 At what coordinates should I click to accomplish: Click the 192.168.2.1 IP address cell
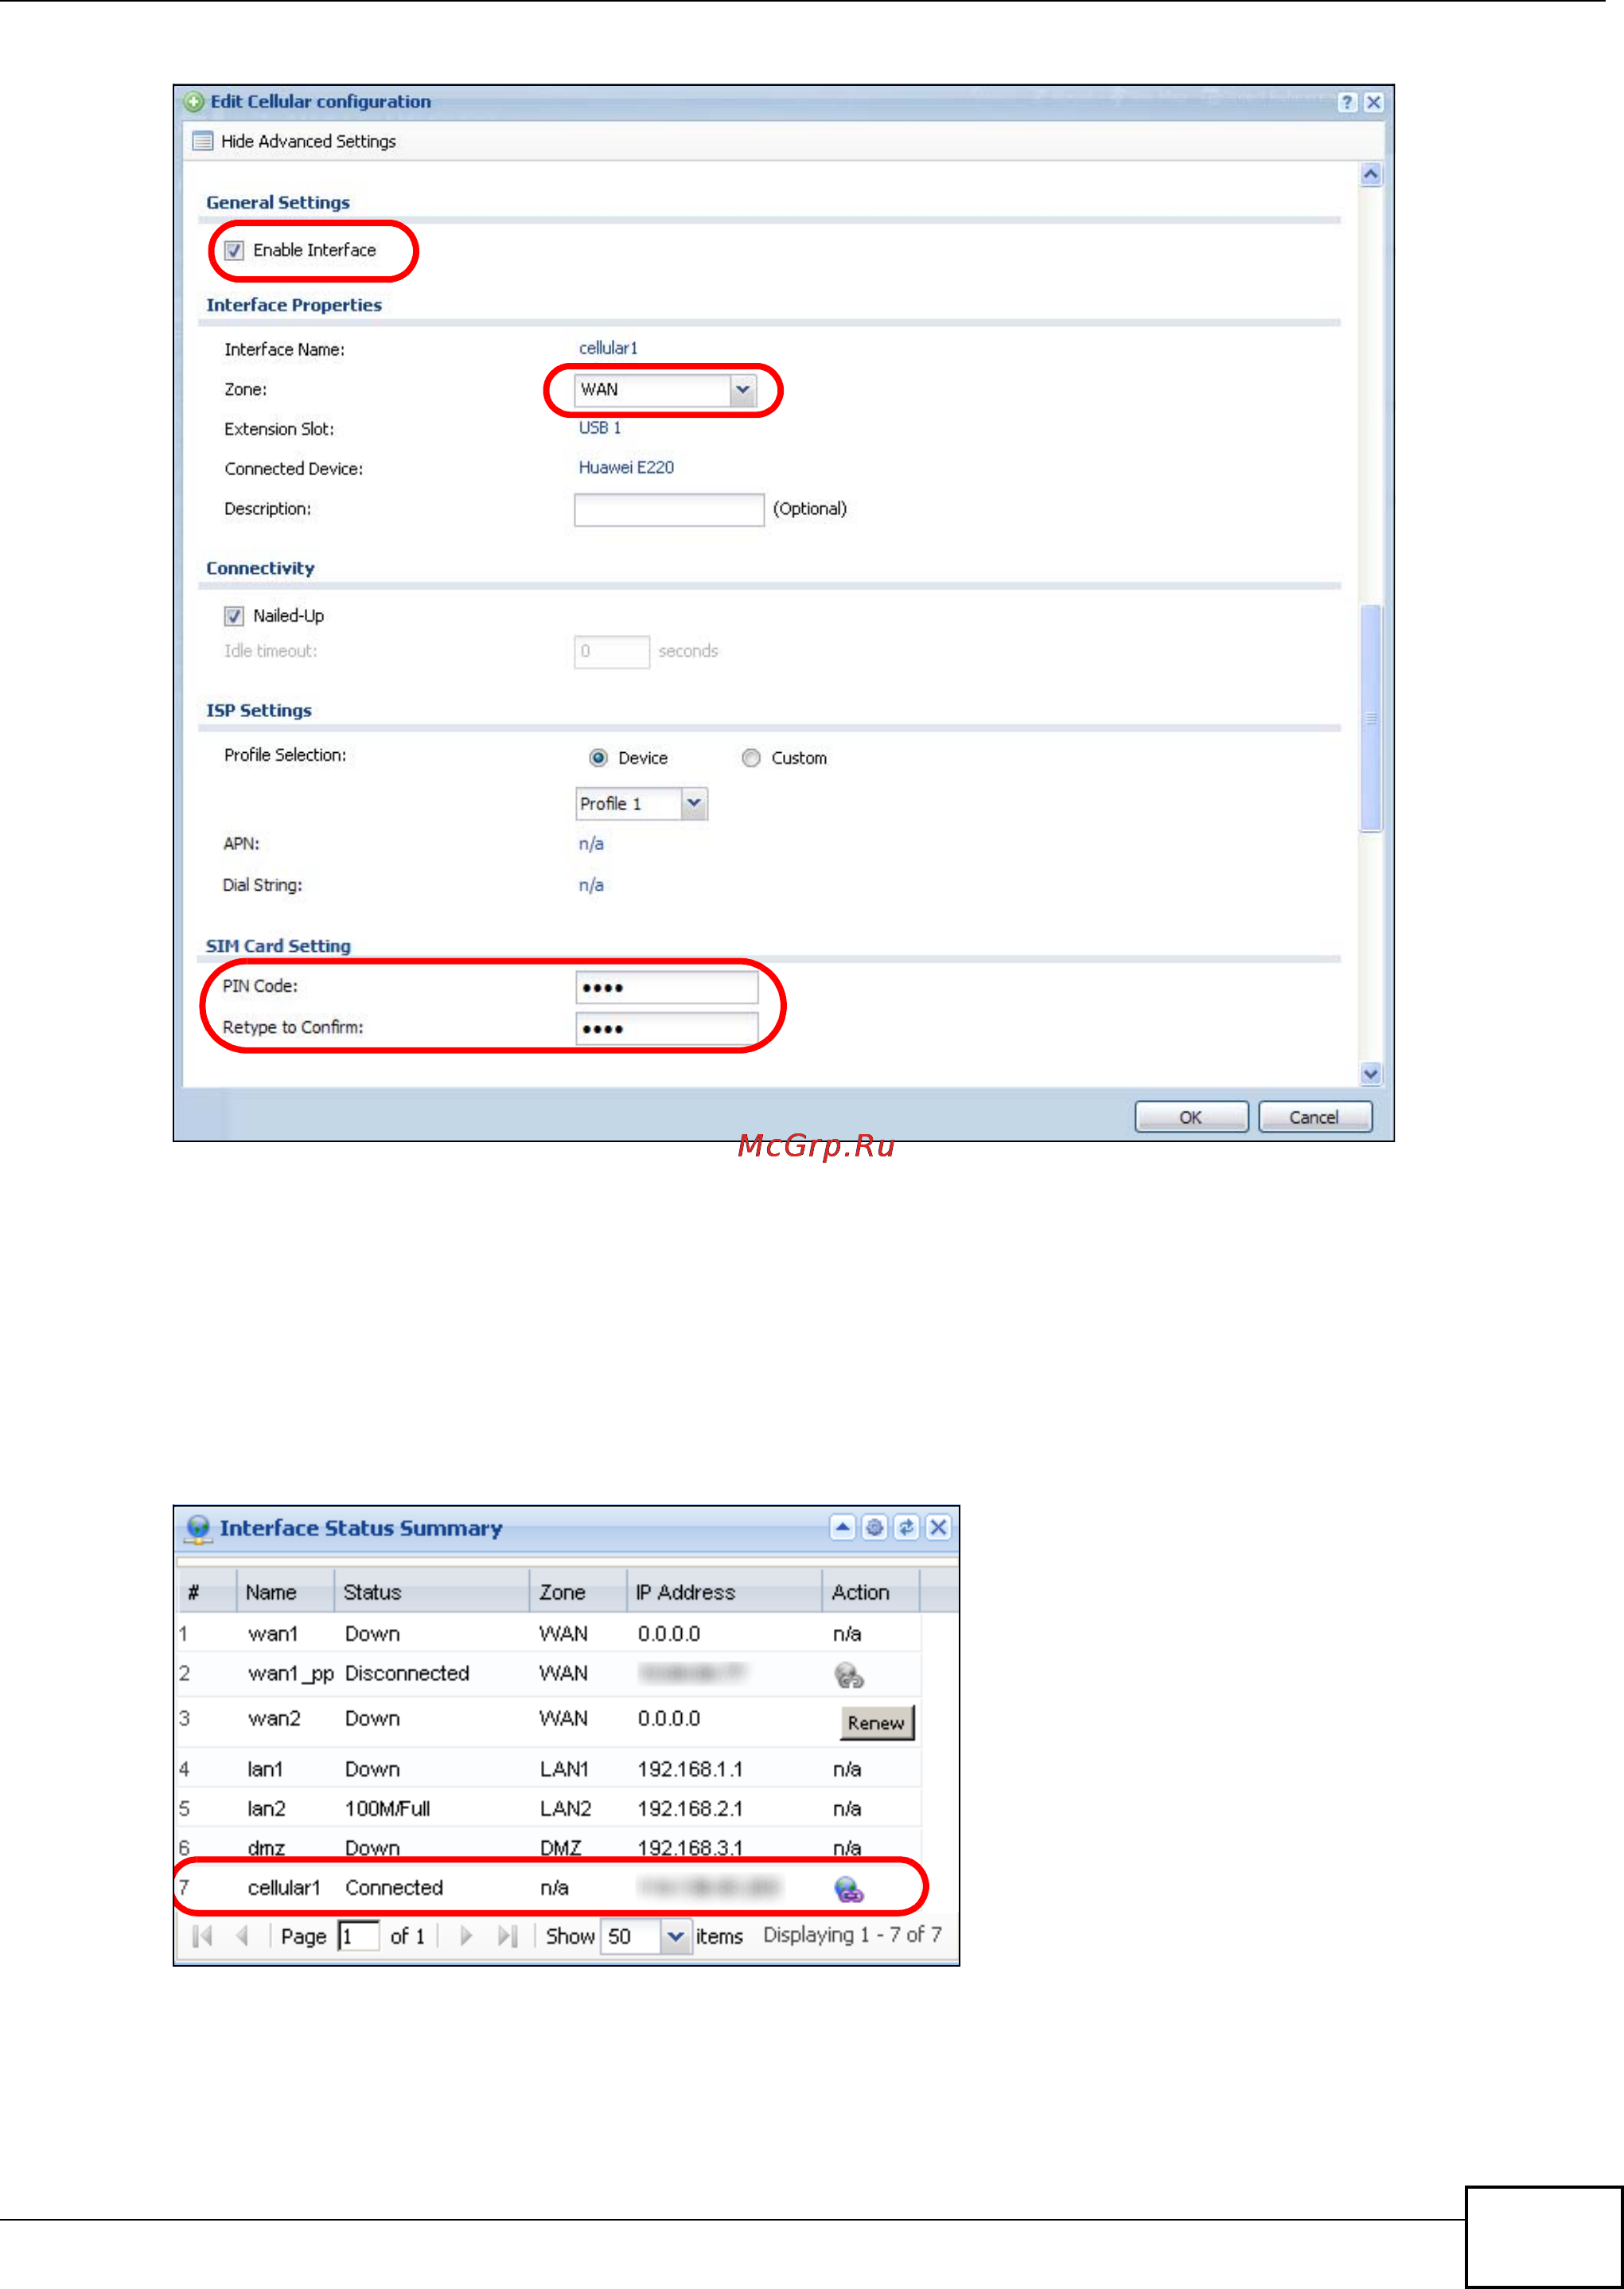tap(690, 1809)
